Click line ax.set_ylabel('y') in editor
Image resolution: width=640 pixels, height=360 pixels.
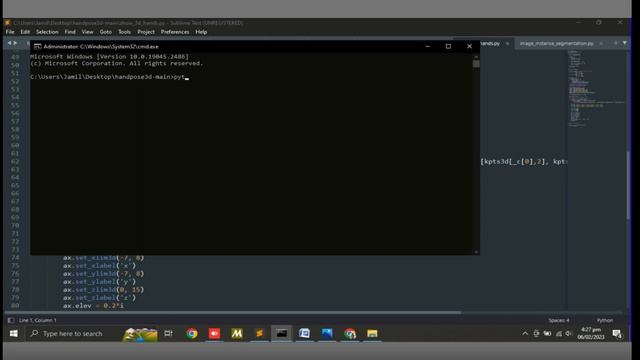tap(100, 282)
